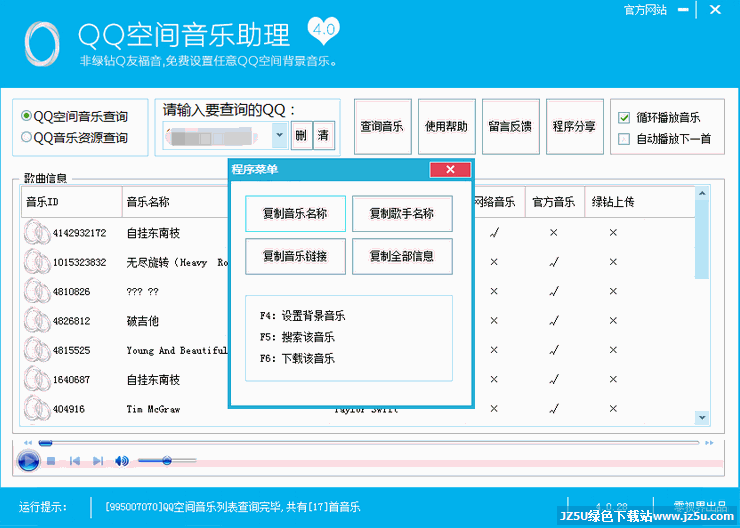Open the QQ number dropdown arrow

[279, 135]
